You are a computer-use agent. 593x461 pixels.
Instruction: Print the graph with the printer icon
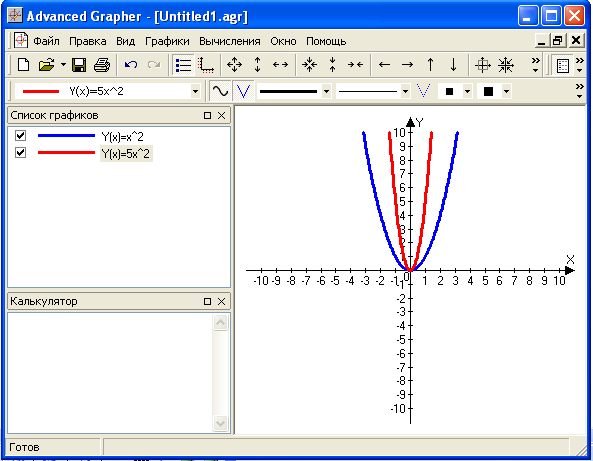[x=102, y=65]
